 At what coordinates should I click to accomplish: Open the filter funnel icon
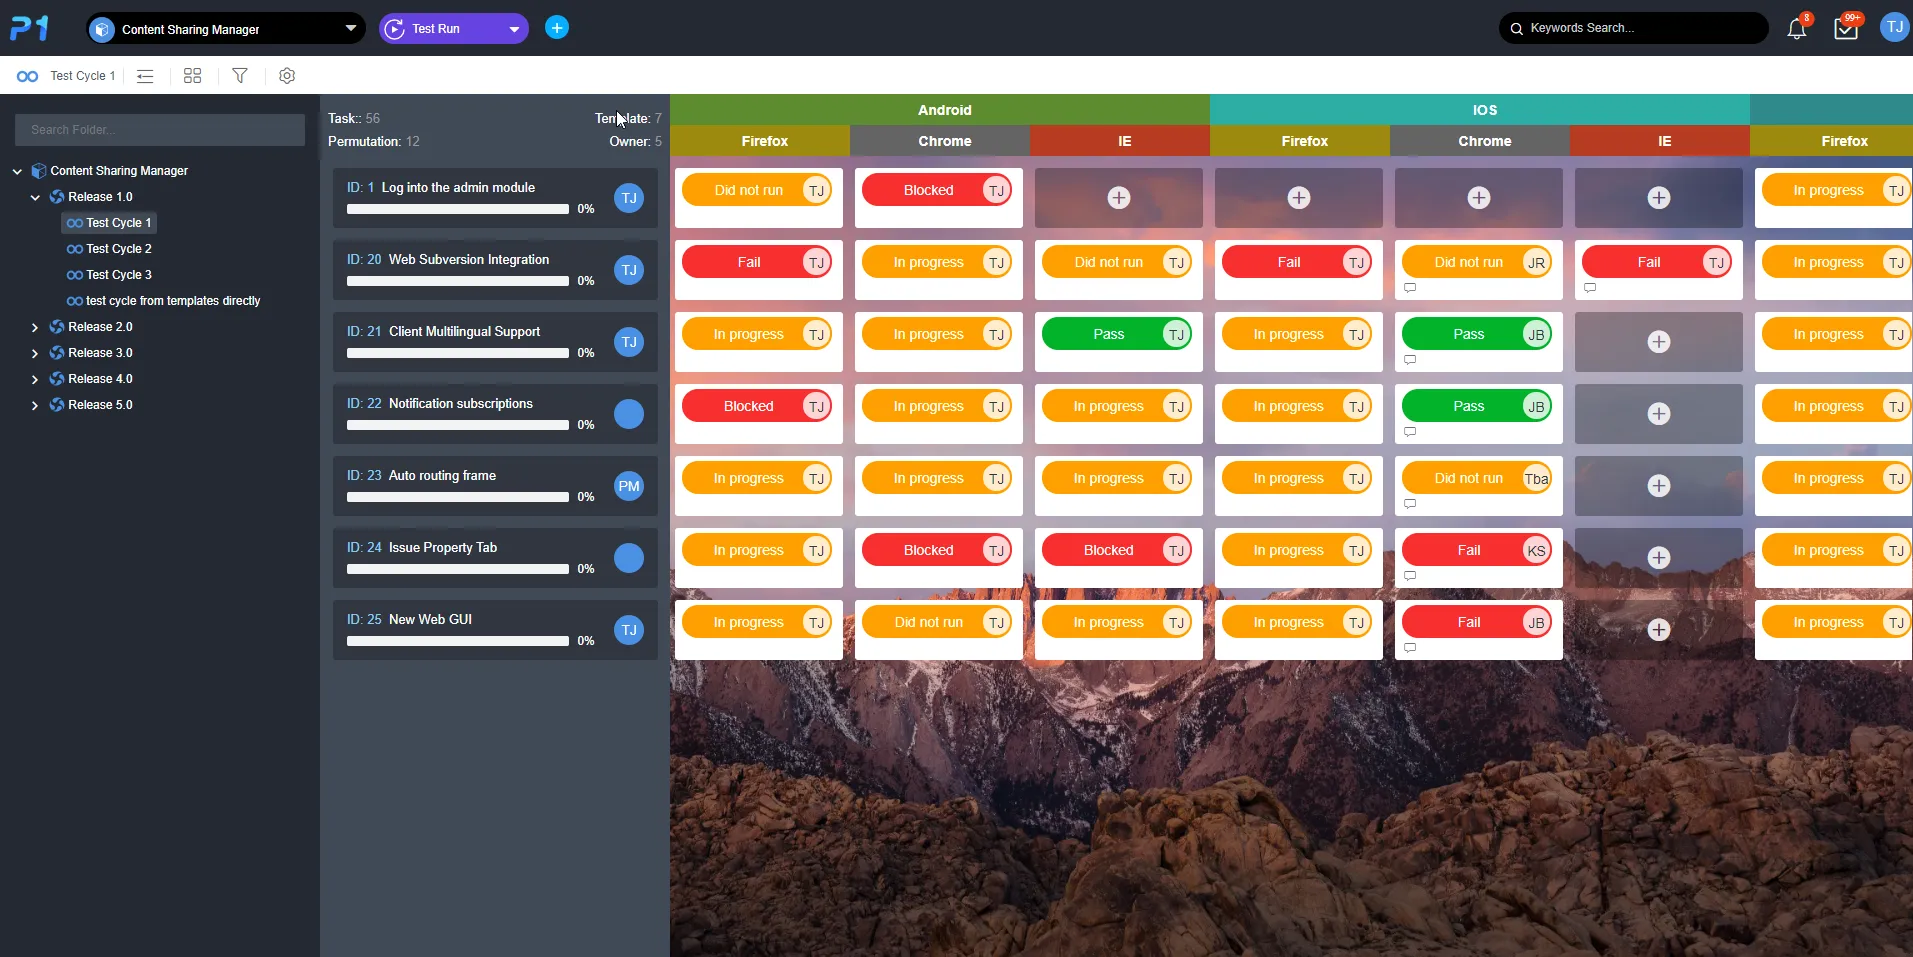point(240,76)
